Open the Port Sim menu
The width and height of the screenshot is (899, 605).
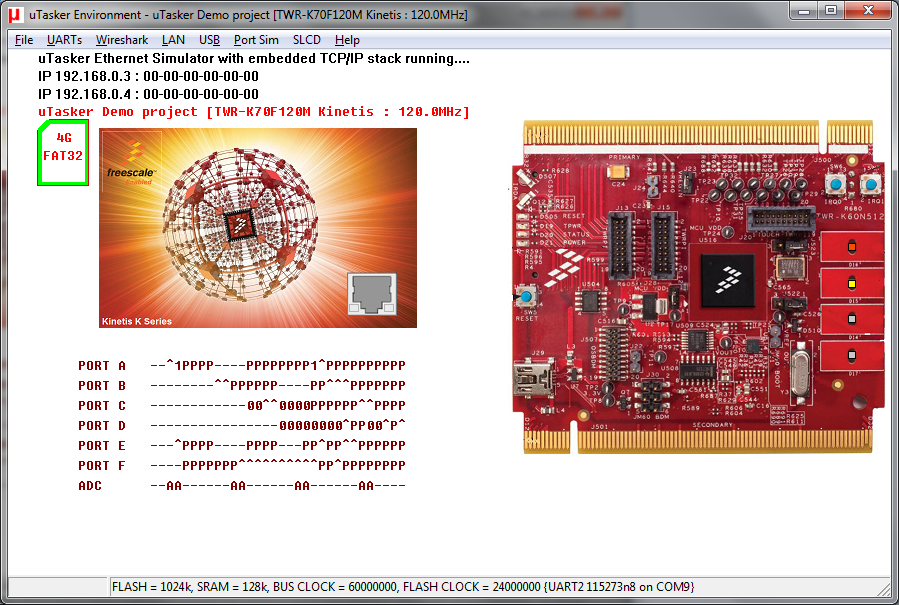coord(256,40)
